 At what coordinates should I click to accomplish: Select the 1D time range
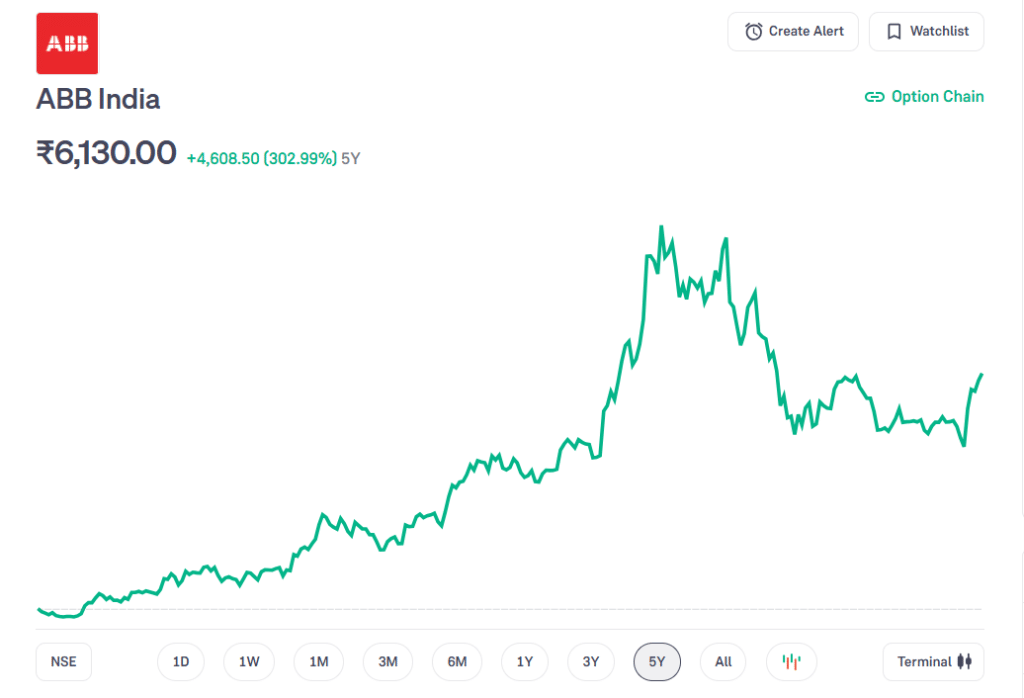181,661
